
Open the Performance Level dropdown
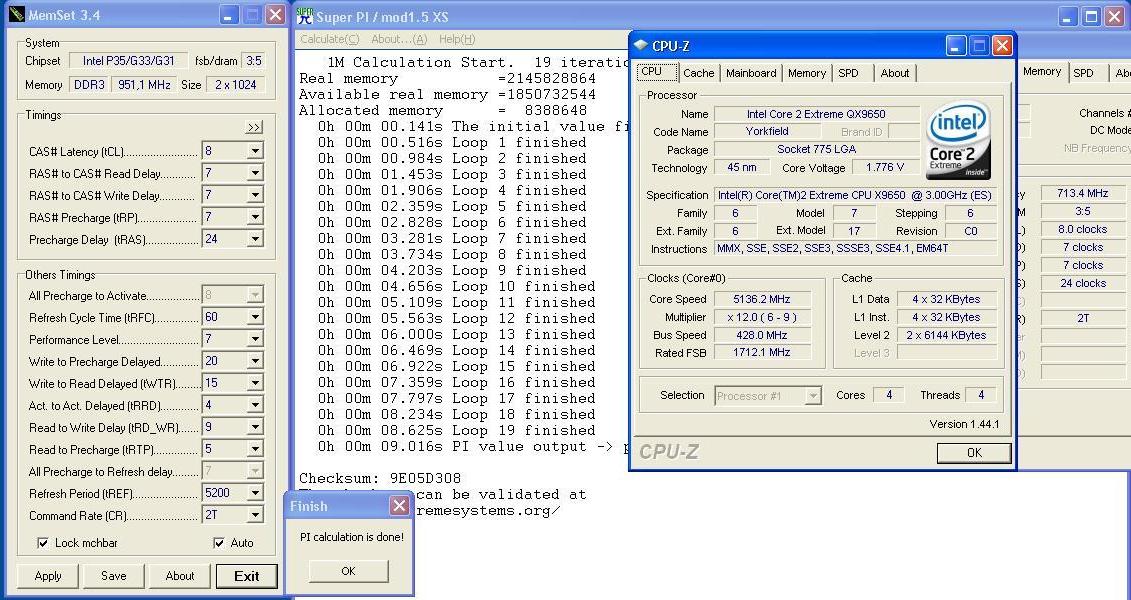(x=255, y=339)
